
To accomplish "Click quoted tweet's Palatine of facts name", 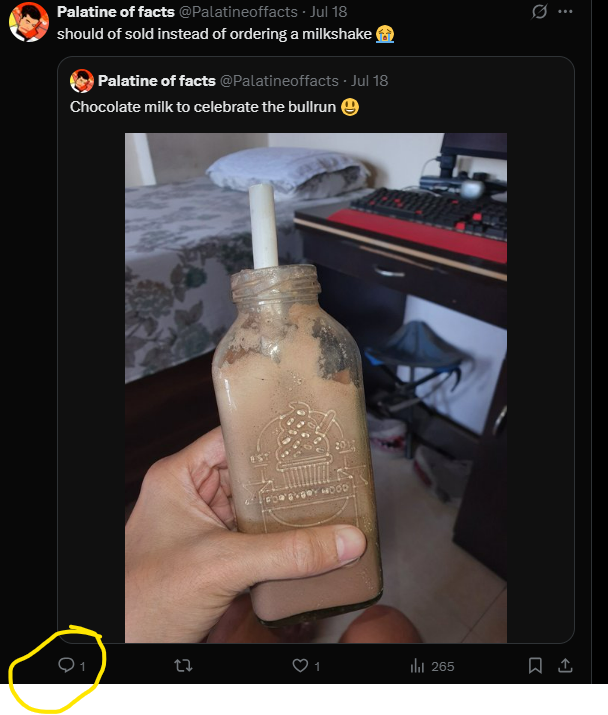I will pyautogui.click(x=156, y=81).
